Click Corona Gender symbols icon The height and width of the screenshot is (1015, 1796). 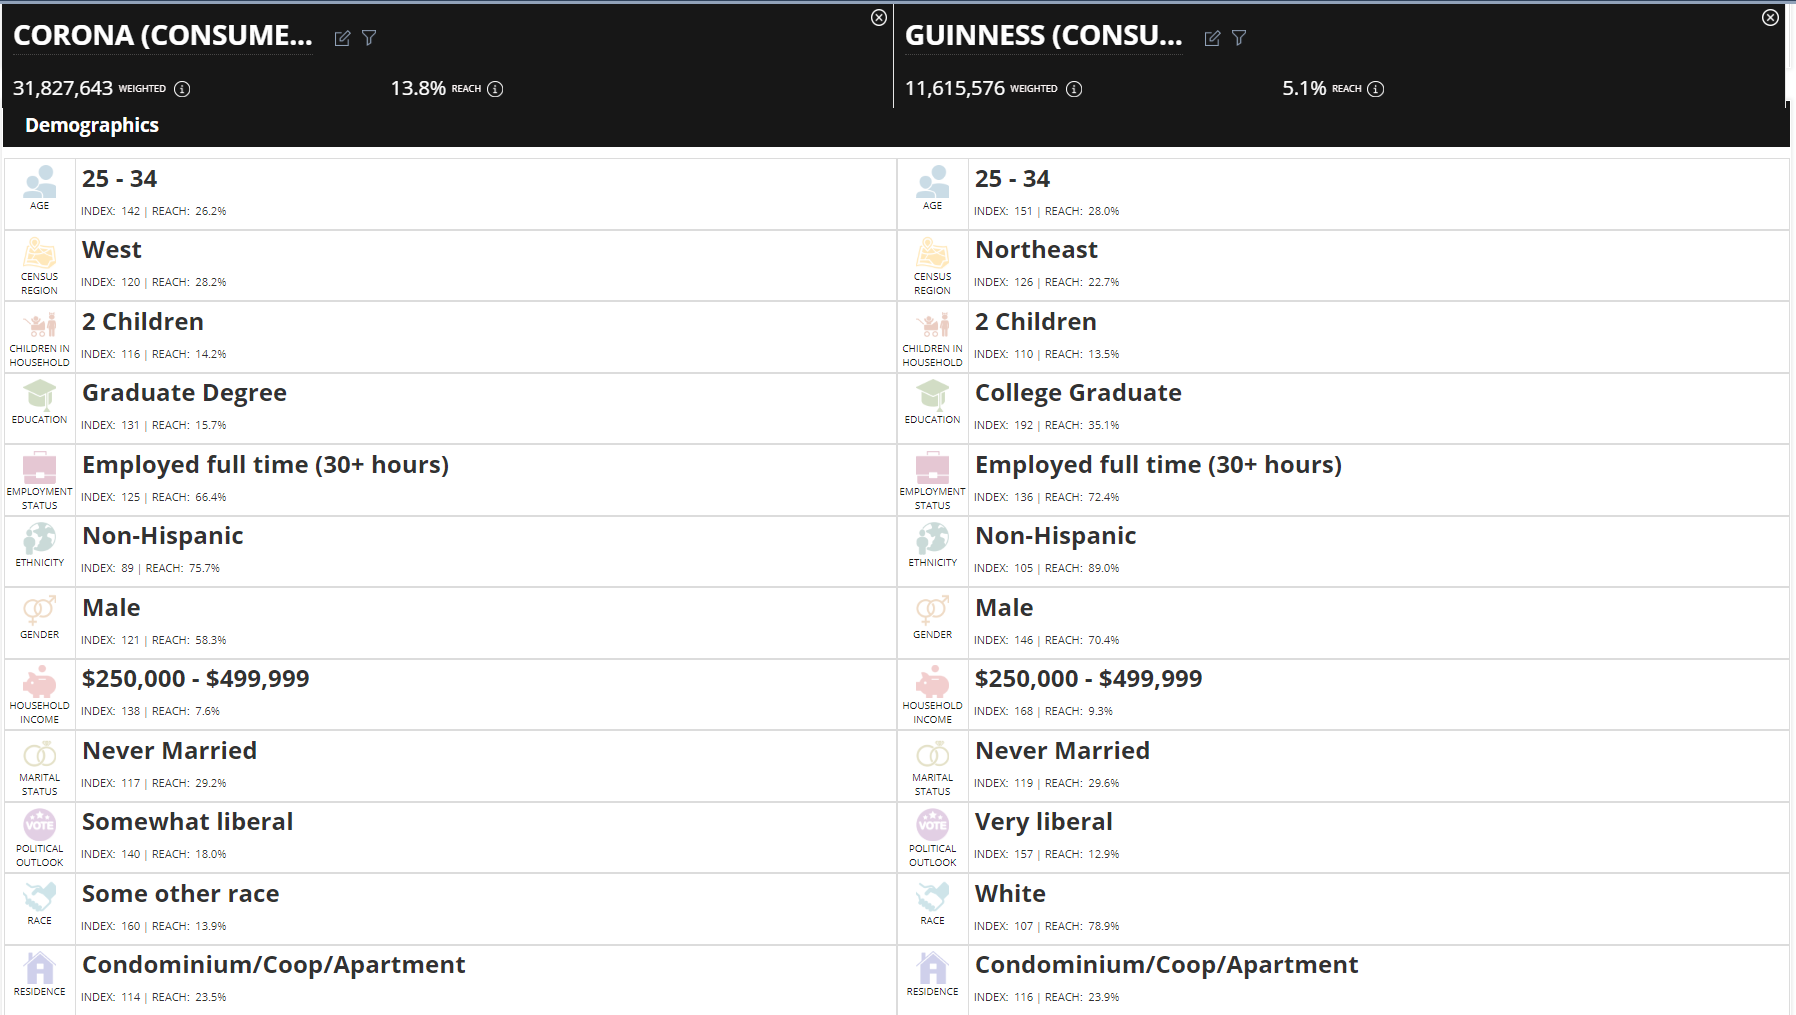coord(40,610)
